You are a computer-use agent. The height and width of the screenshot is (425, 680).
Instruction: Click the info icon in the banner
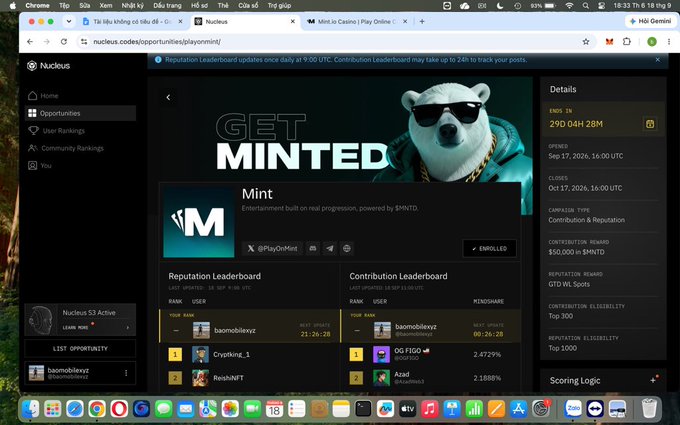click(158, 60)
